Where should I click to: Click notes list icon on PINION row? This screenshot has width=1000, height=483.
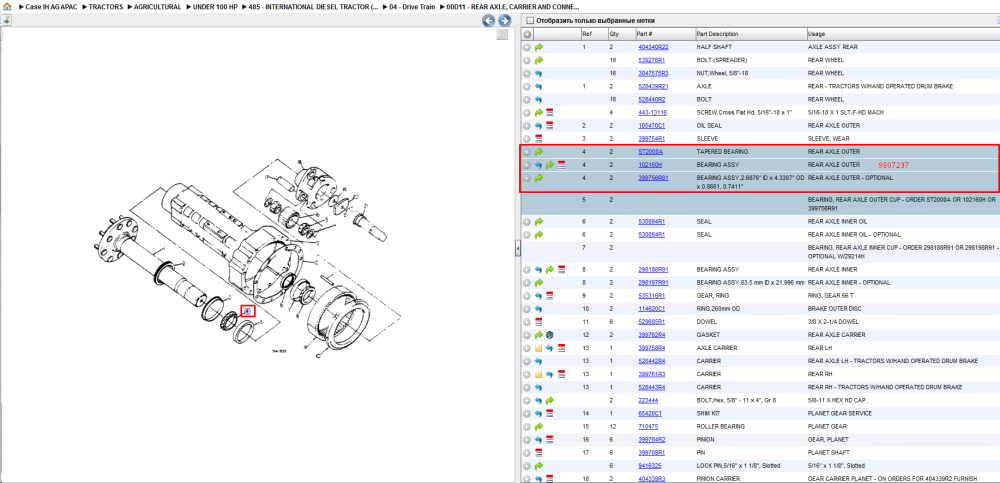coord(550,440)
